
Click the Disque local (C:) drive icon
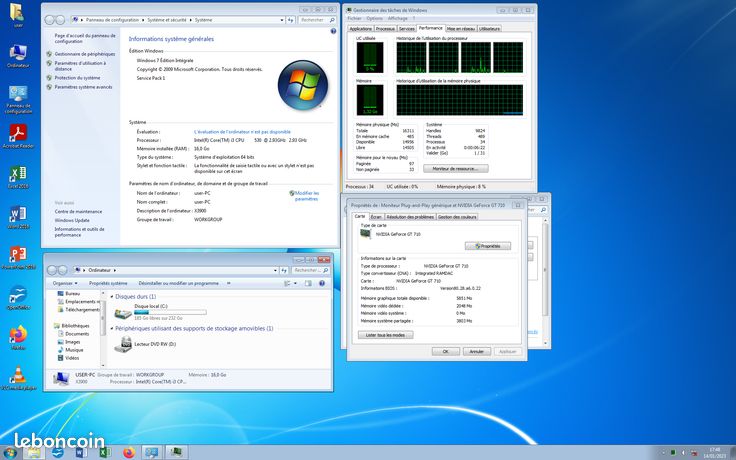[x=123, y=313]
